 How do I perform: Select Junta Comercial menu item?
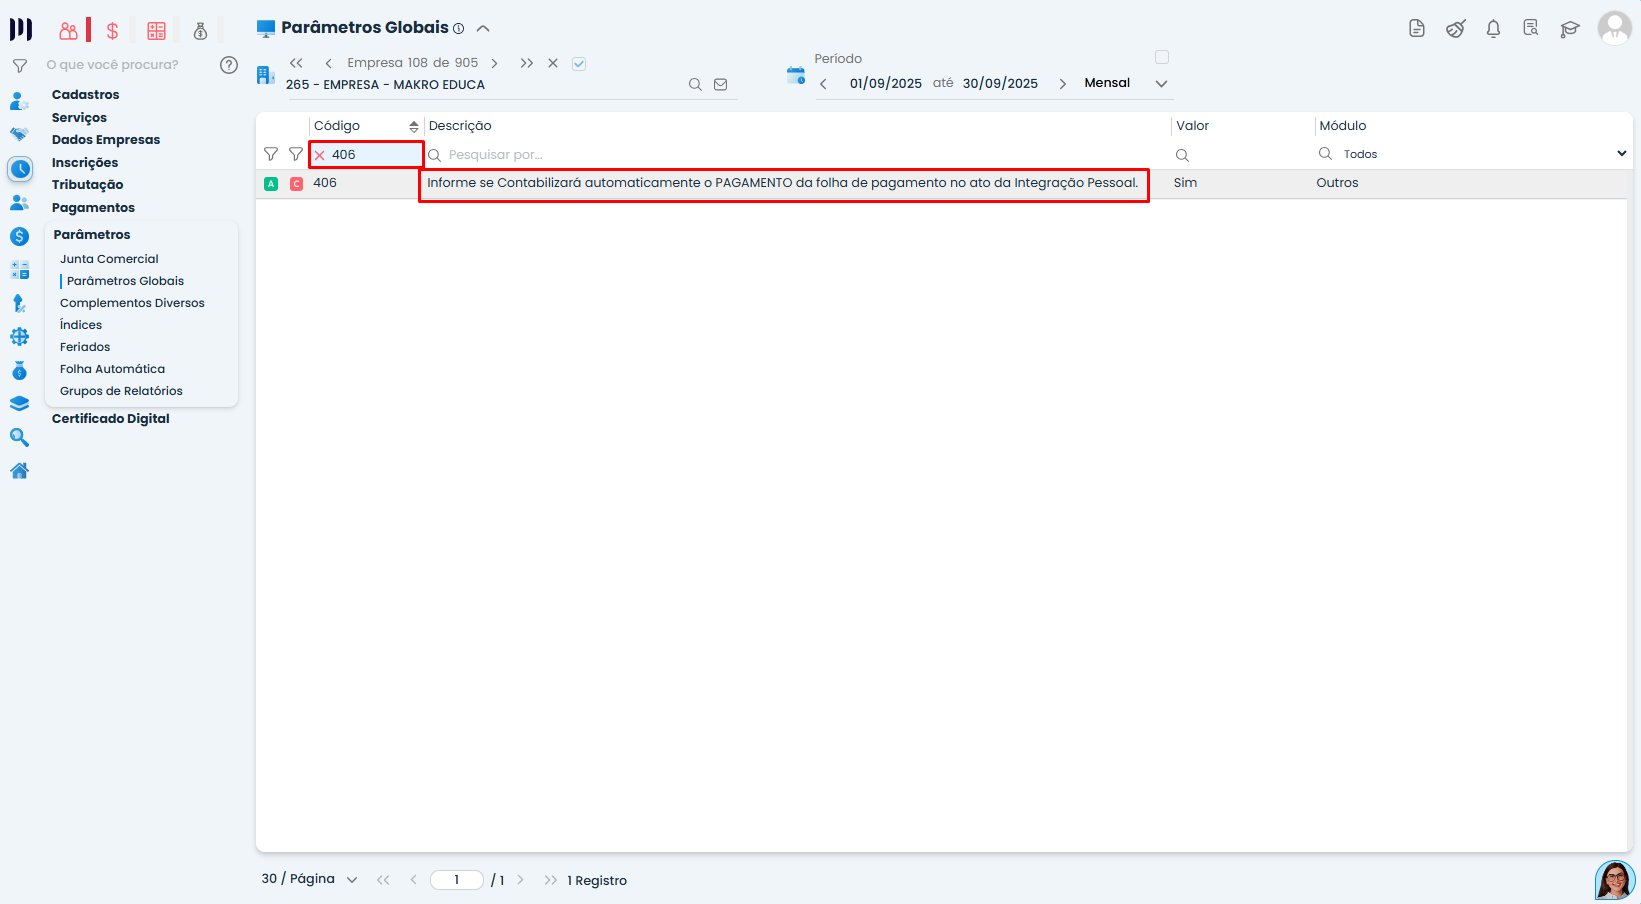[109, 259]
